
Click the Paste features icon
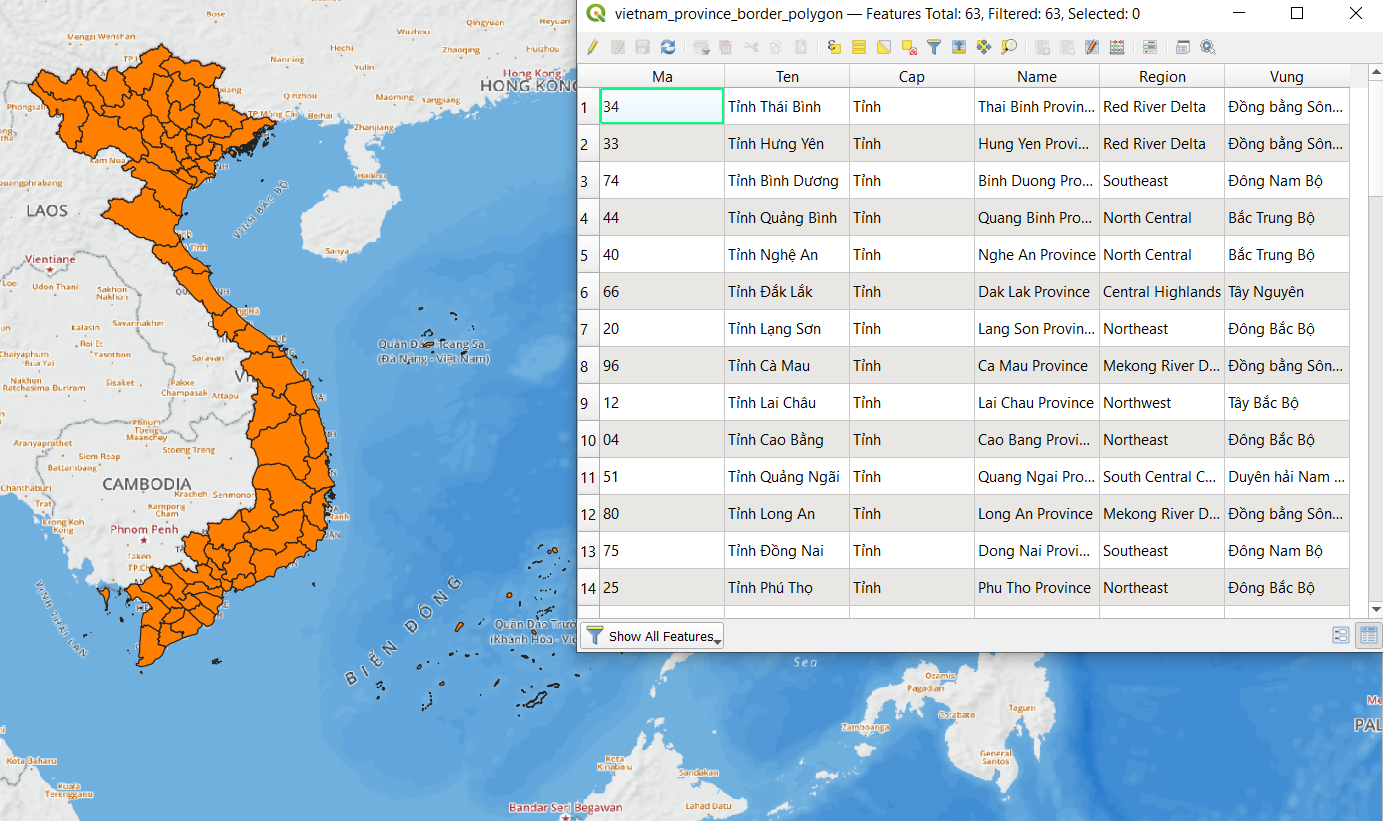801,47
